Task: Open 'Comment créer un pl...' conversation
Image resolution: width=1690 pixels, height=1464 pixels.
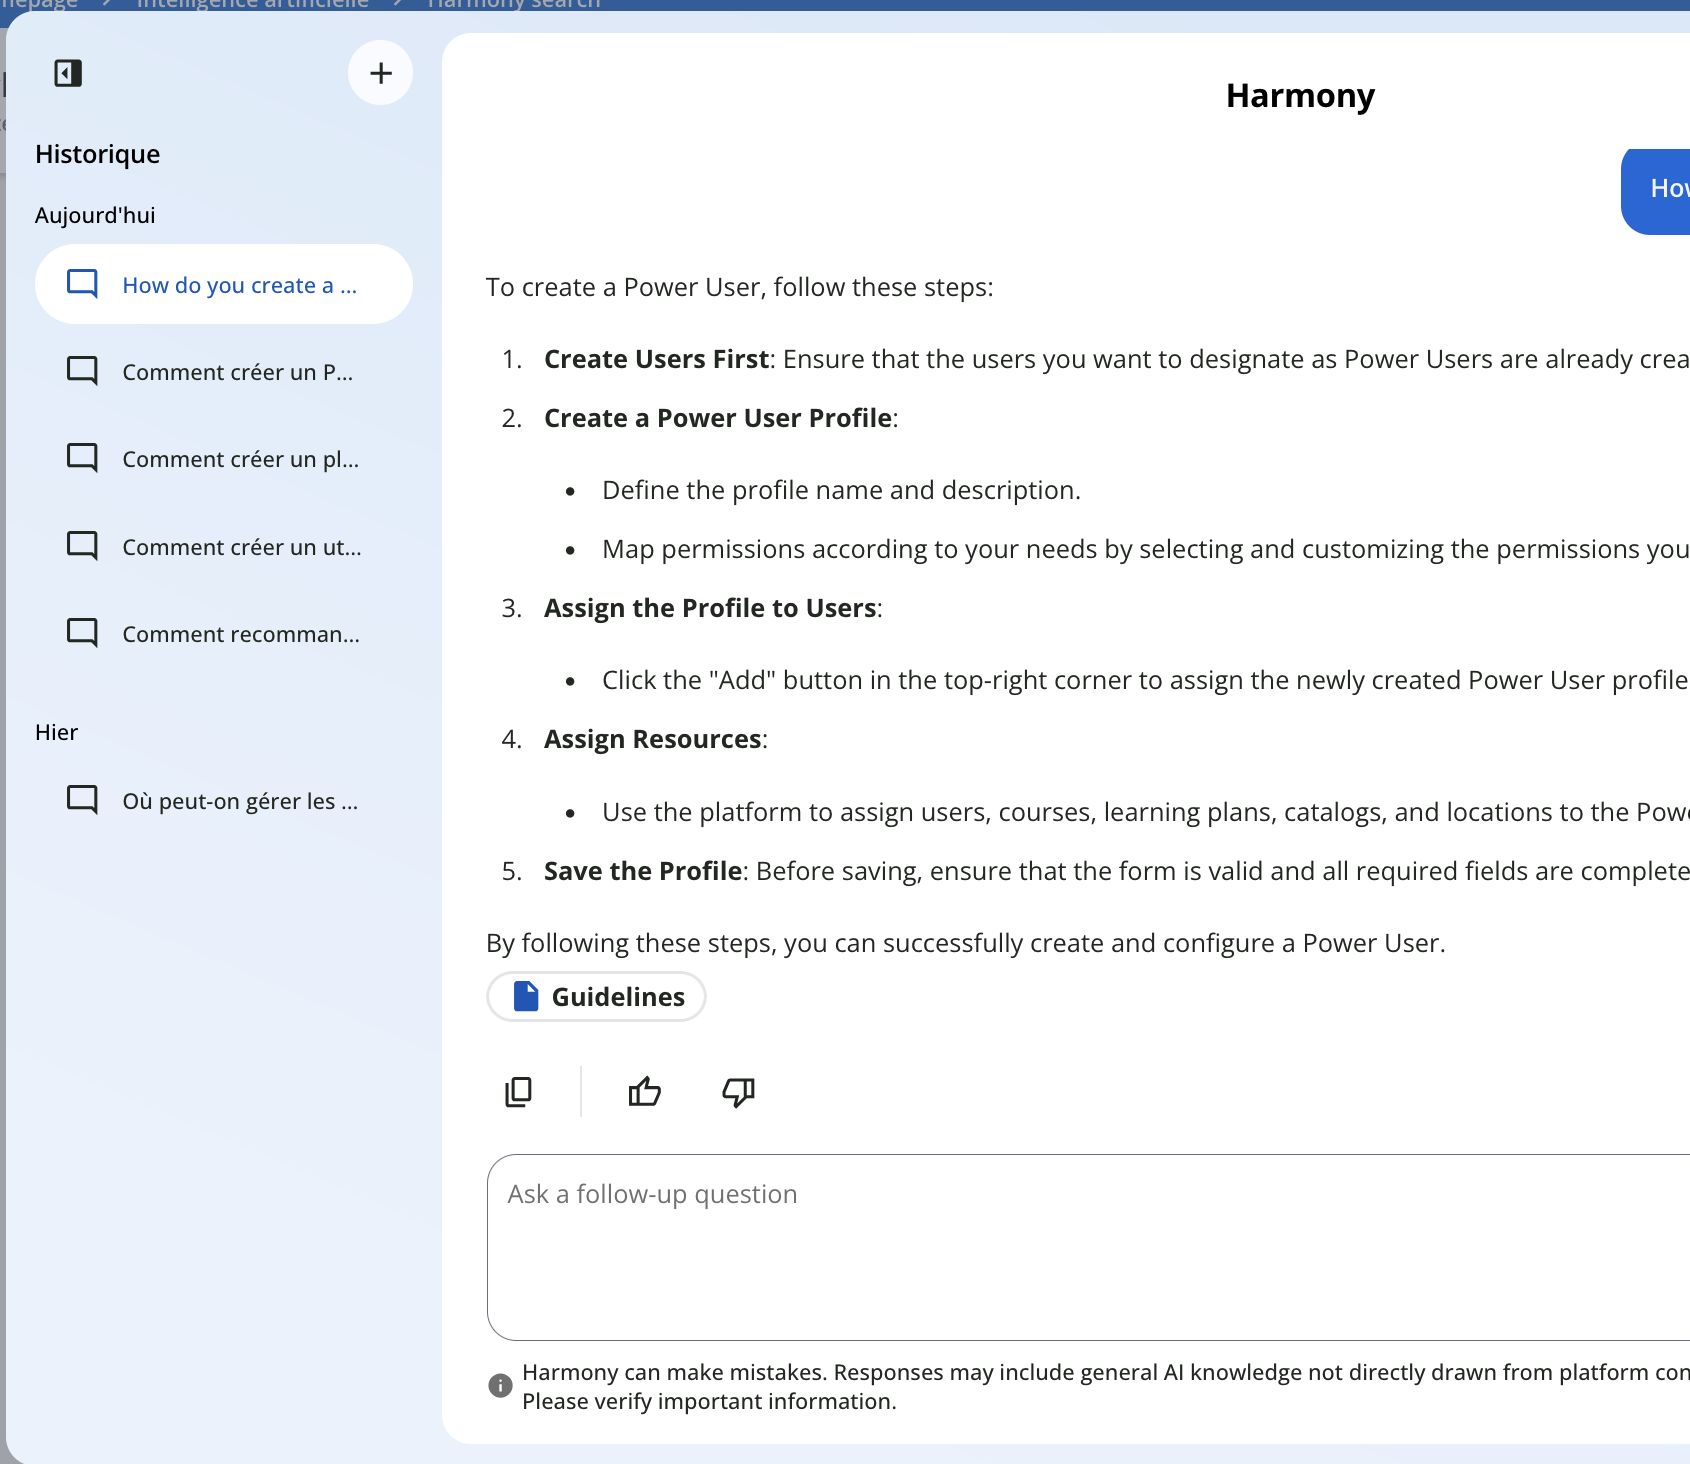Action: [x=224, y=459]
